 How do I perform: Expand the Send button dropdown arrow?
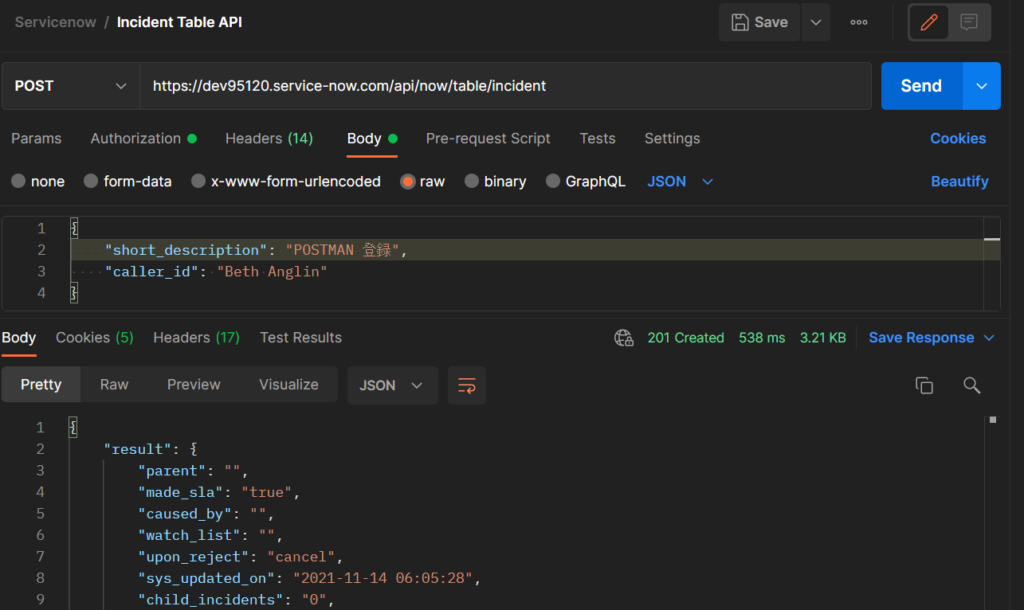(981, 86)
